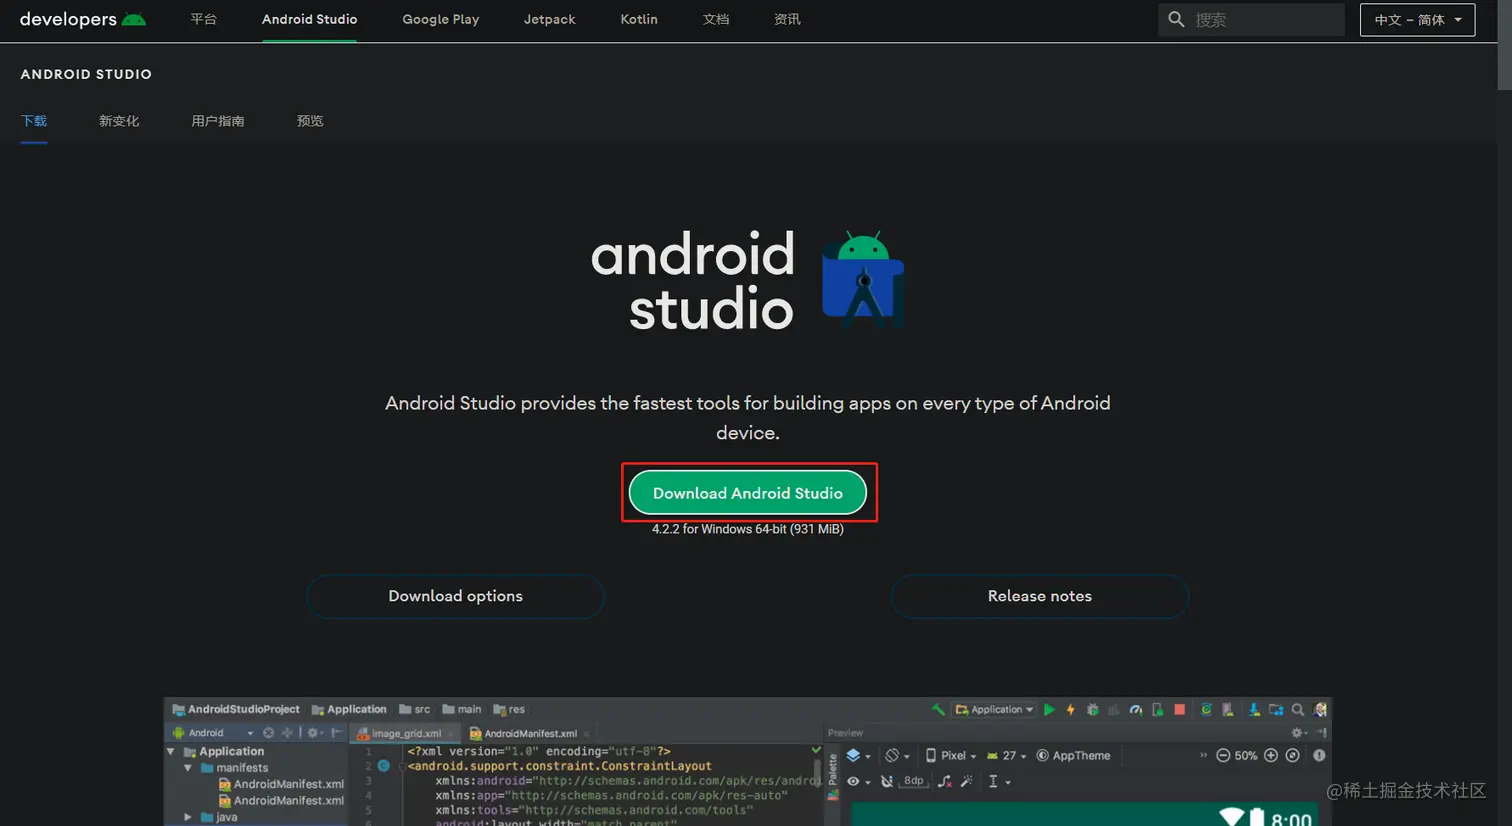Click the 8dp default margins field
Viewport: 1512px width, 826px height.
(x=914, y=781)
